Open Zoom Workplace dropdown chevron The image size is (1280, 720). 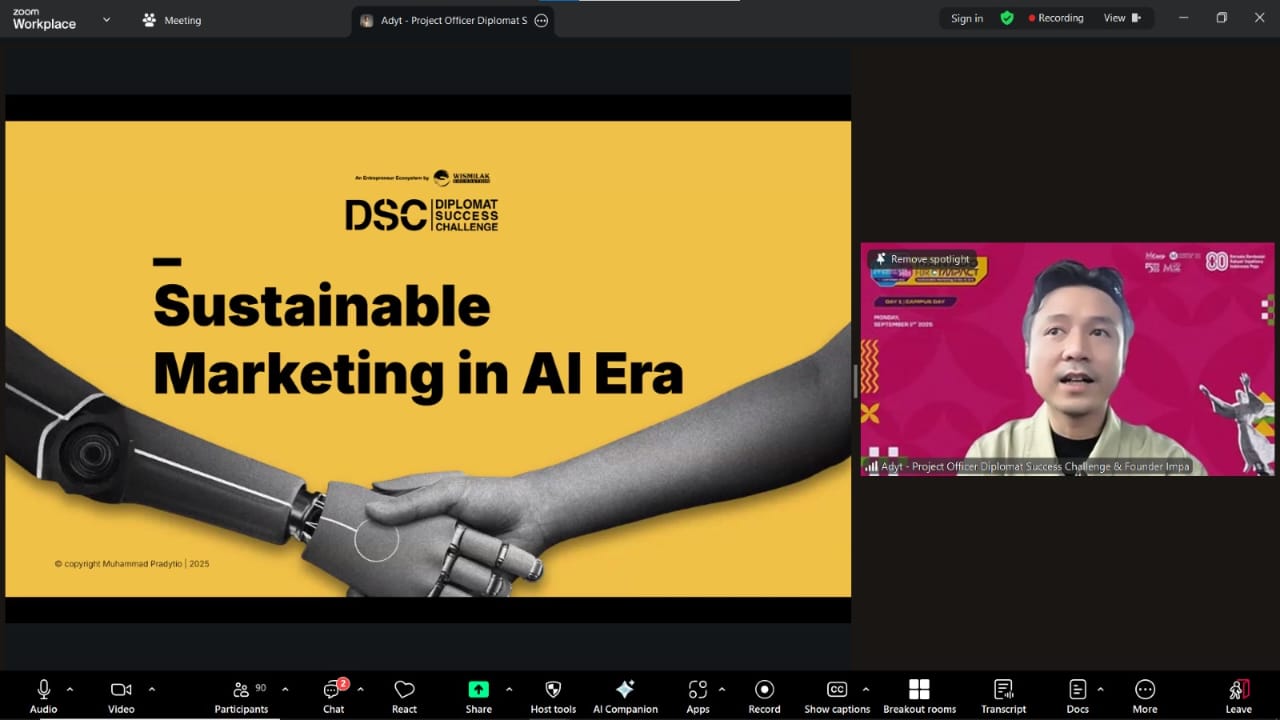pyautogui.click(x=107, y=19)
